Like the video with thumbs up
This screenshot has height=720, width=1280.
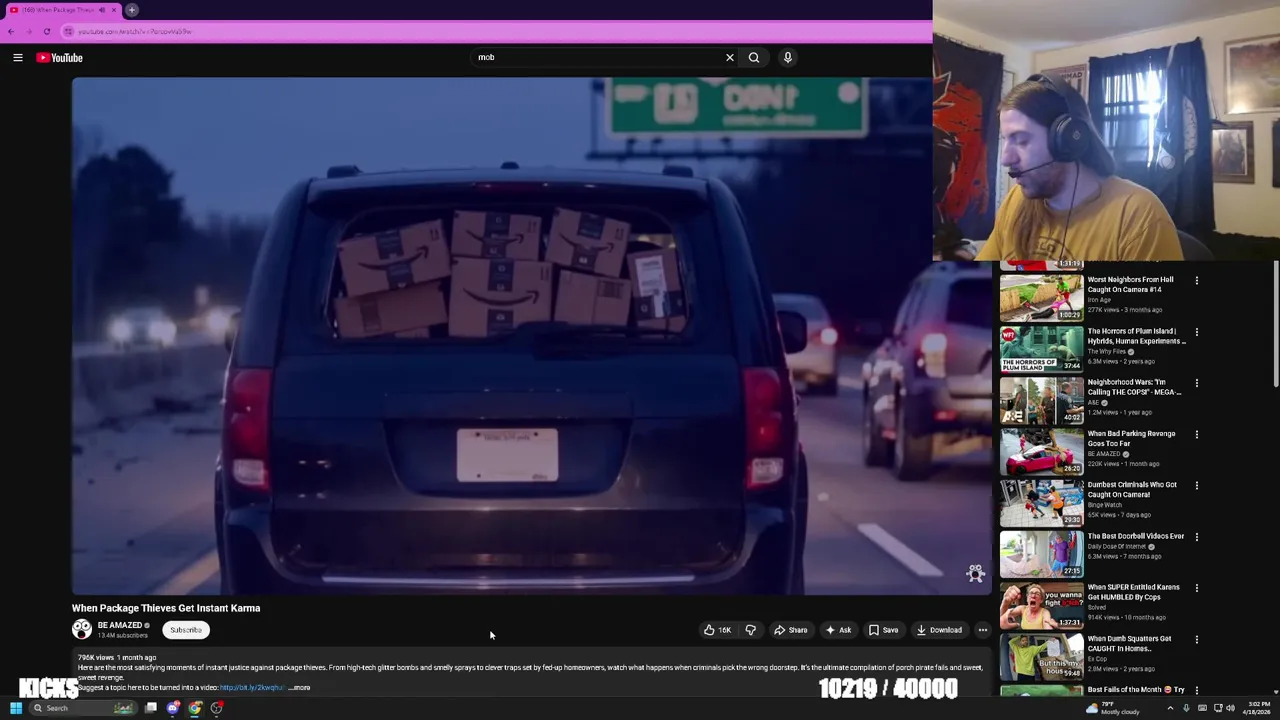[717, 630]
